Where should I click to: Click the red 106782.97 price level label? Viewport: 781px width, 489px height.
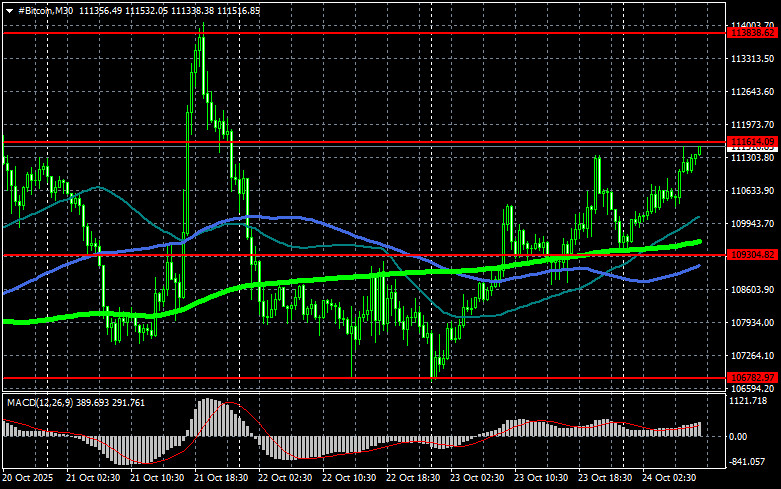click(x=752, y=378)
